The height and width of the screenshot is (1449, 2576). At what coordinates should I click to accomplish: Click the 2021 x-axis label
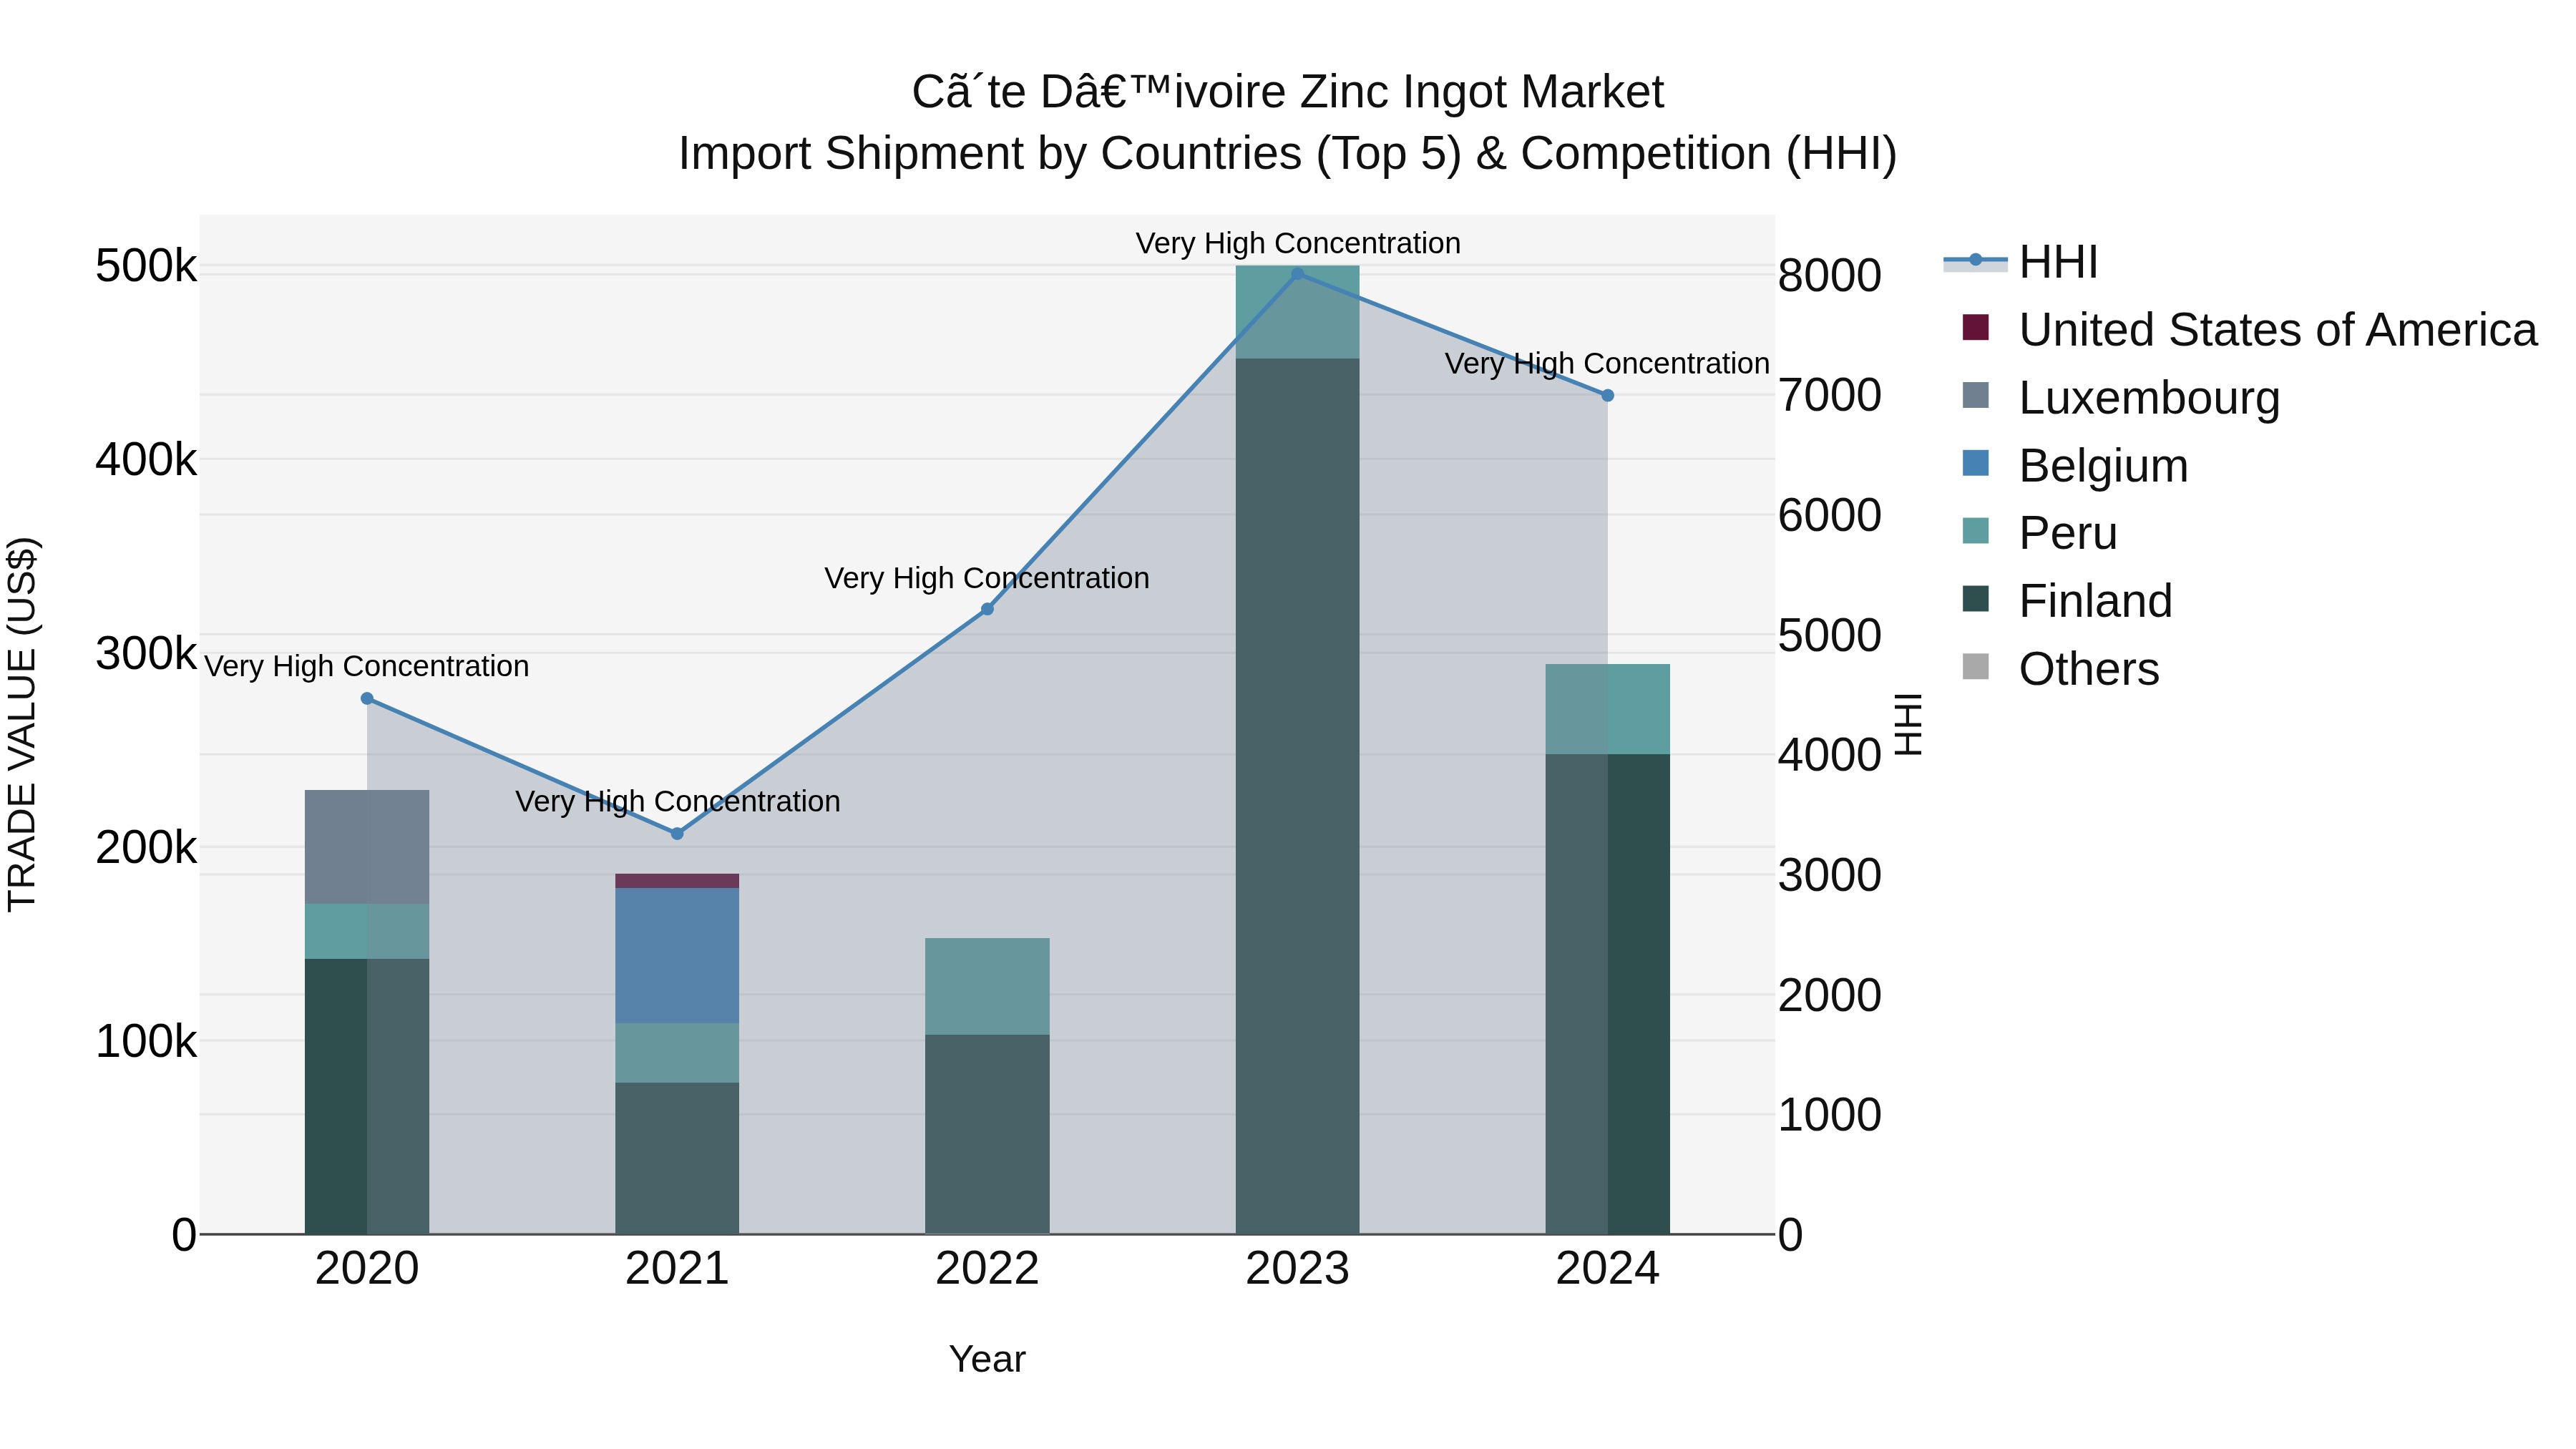click(677, 1269)
